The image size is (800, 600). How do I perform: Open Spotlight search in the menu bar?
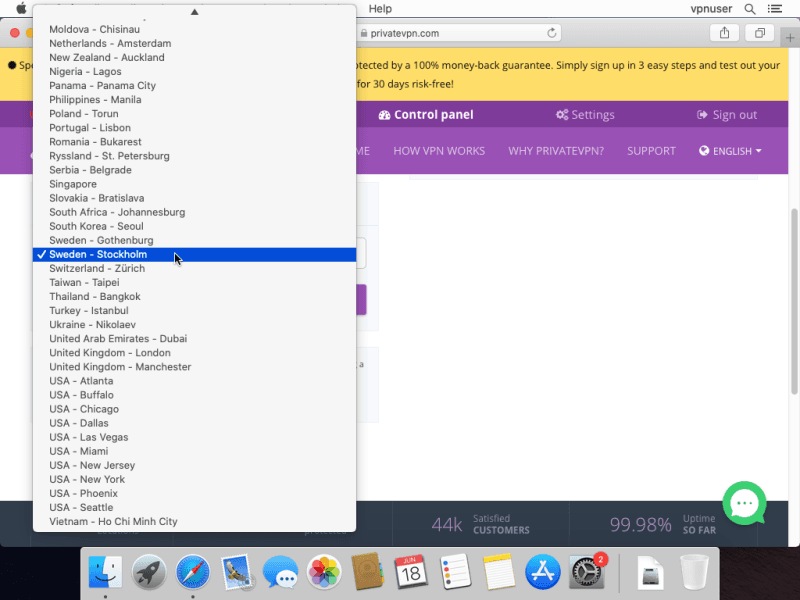(x=749, y=9)
